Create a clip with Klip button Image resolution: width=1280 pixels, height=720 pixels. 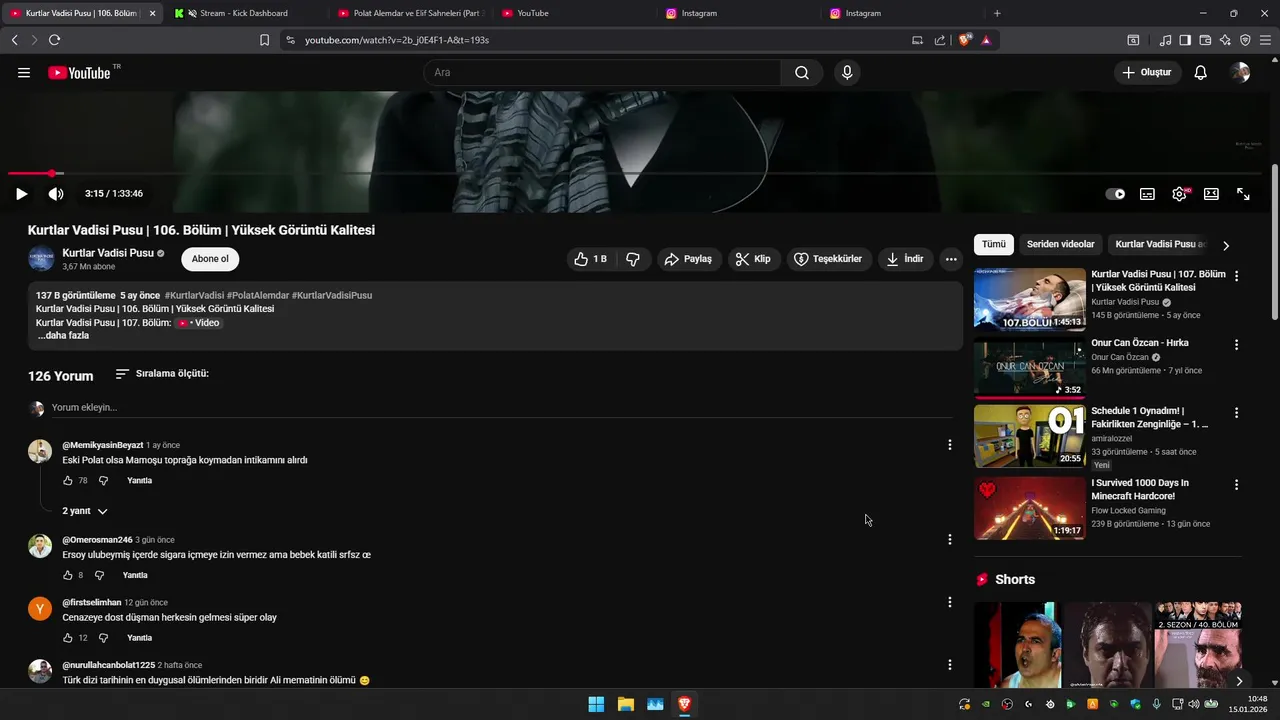[x=753, y=259]
